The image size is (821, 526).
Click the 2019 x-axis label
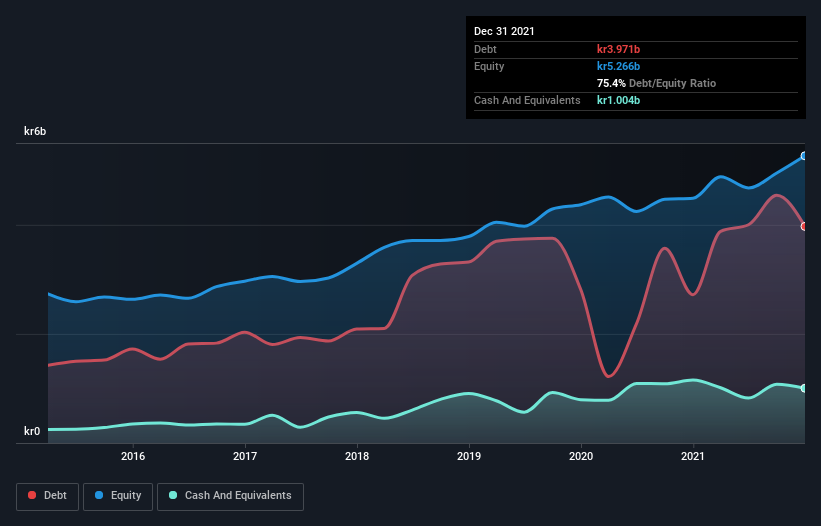click(x=469, y=456)
